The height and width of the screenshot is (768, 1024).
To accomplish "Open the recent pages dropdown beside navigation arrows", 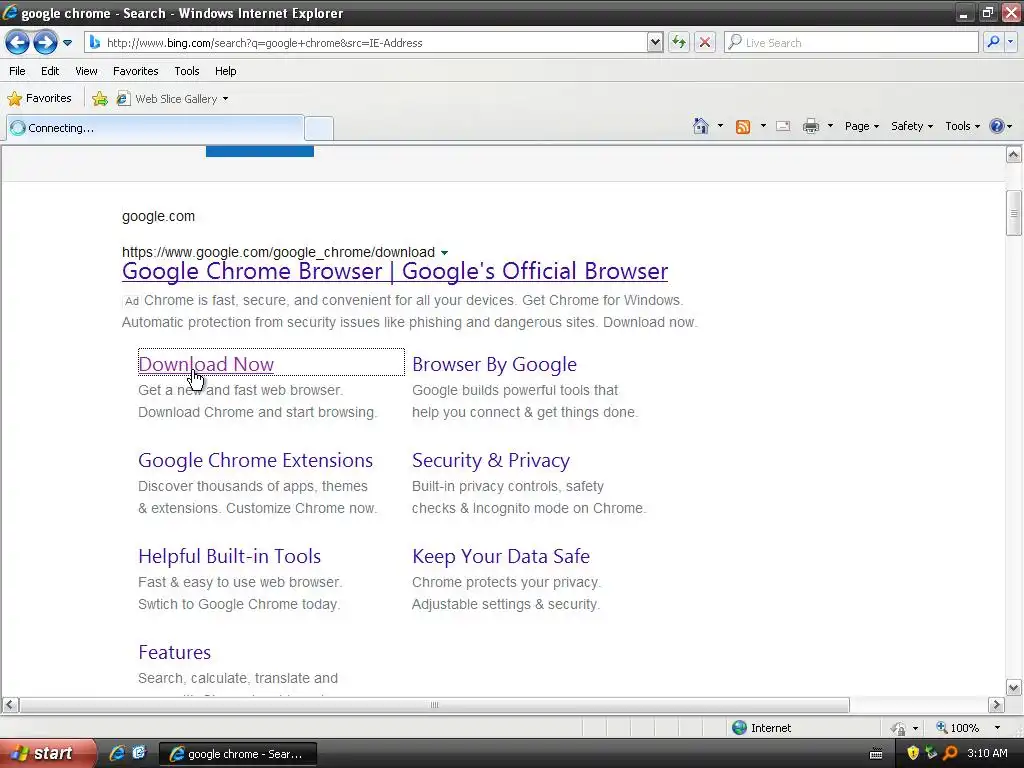I will (x=67, y=43).
